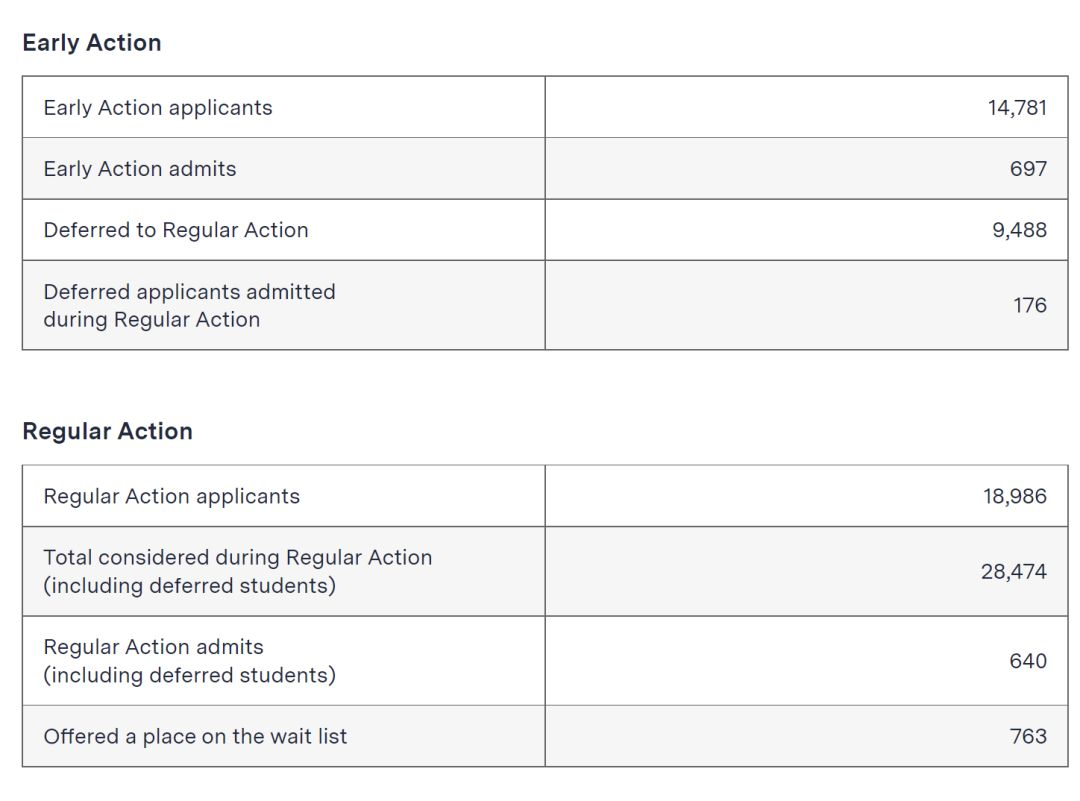1080x801 pixels.
Task: Select the Deferred to Regular Action label
Action: click(176, 230)
